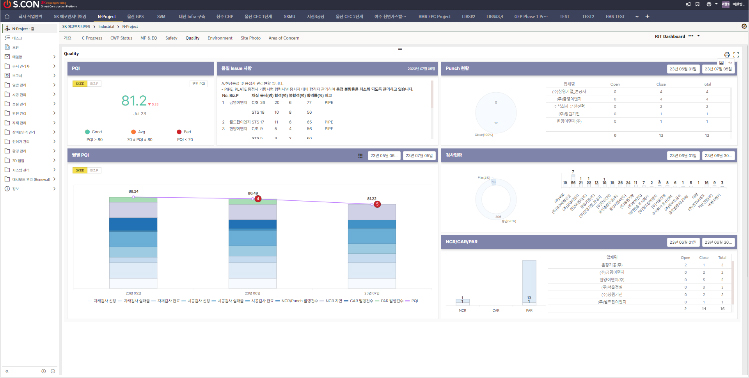Viewport: 749px width, 378px height.
Task: Select the yellow toggle in monthly PQI panel
Action: coord(80,170)
